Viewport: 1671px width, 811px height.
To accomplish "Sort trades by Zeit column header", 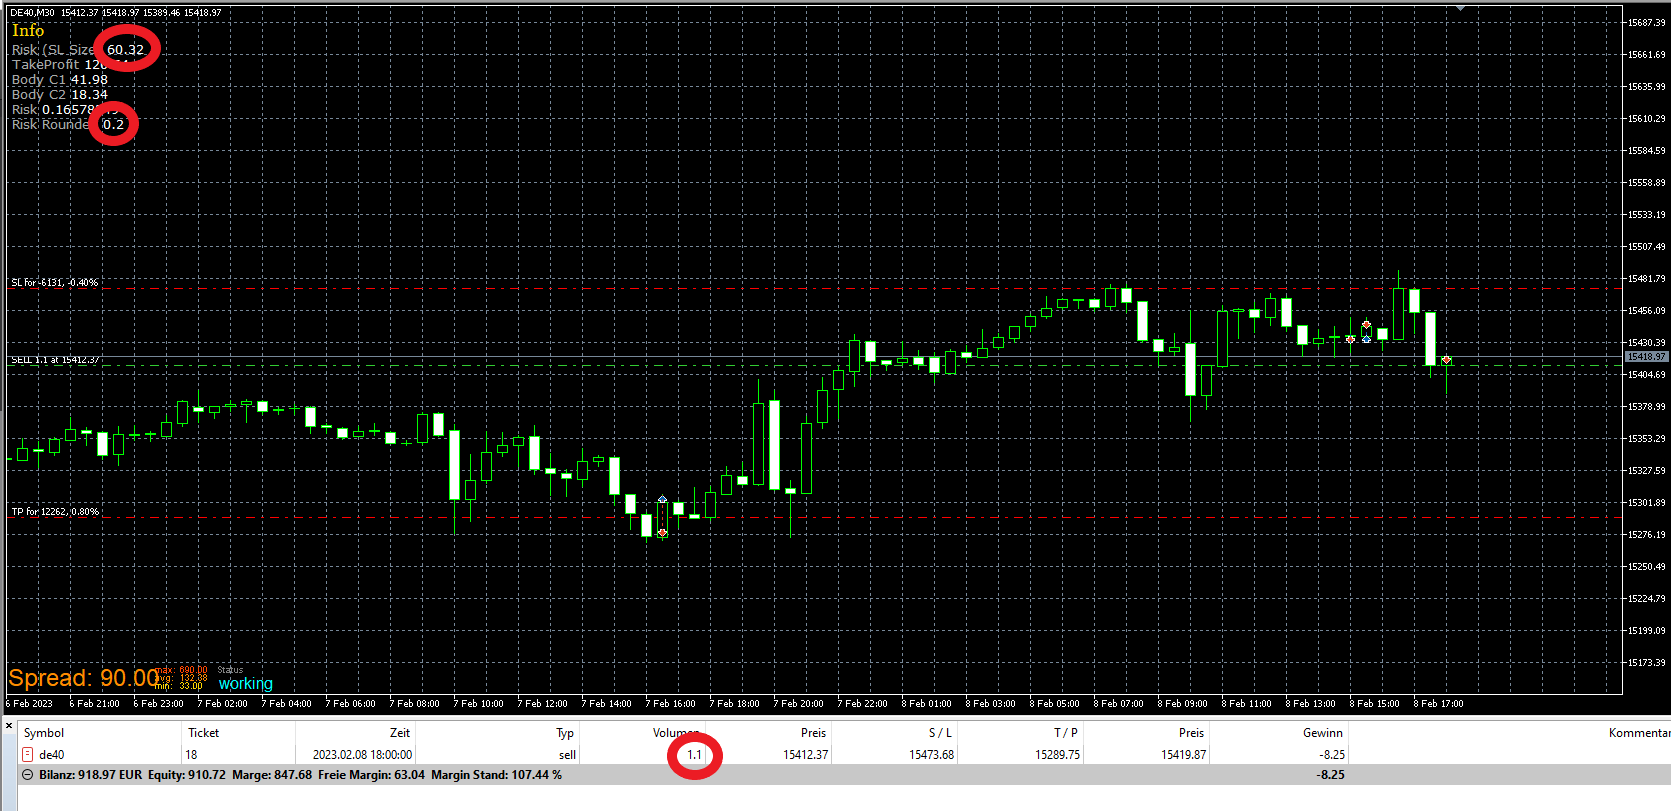I will [x=400, y=733].
